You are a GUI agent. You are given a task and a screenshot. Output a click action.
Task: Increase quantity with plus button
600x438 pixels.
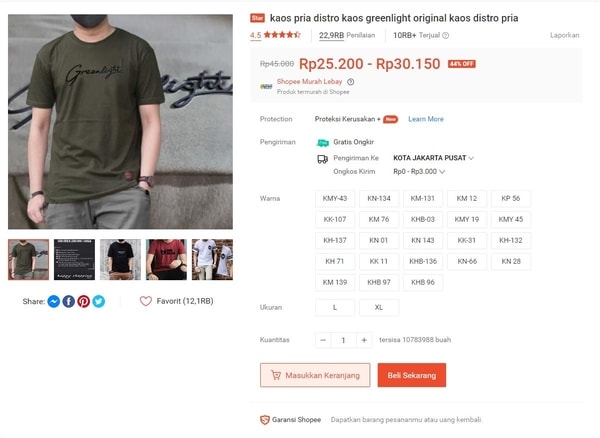click(364, 340)
